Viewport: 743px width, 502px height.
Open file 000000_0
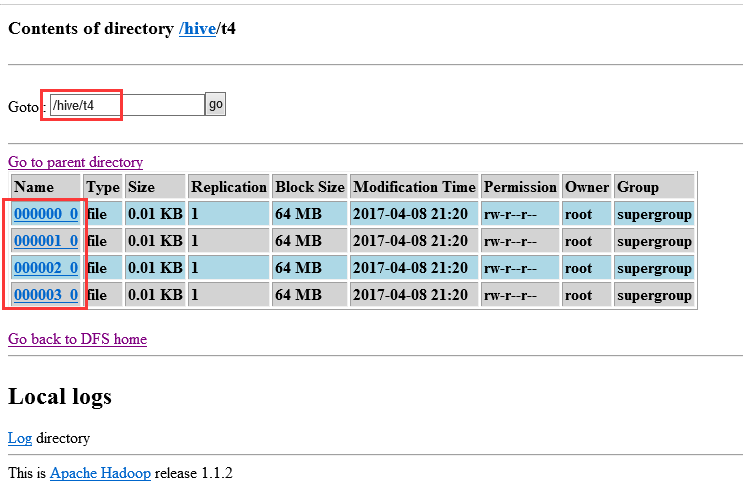tap(46, 214)
